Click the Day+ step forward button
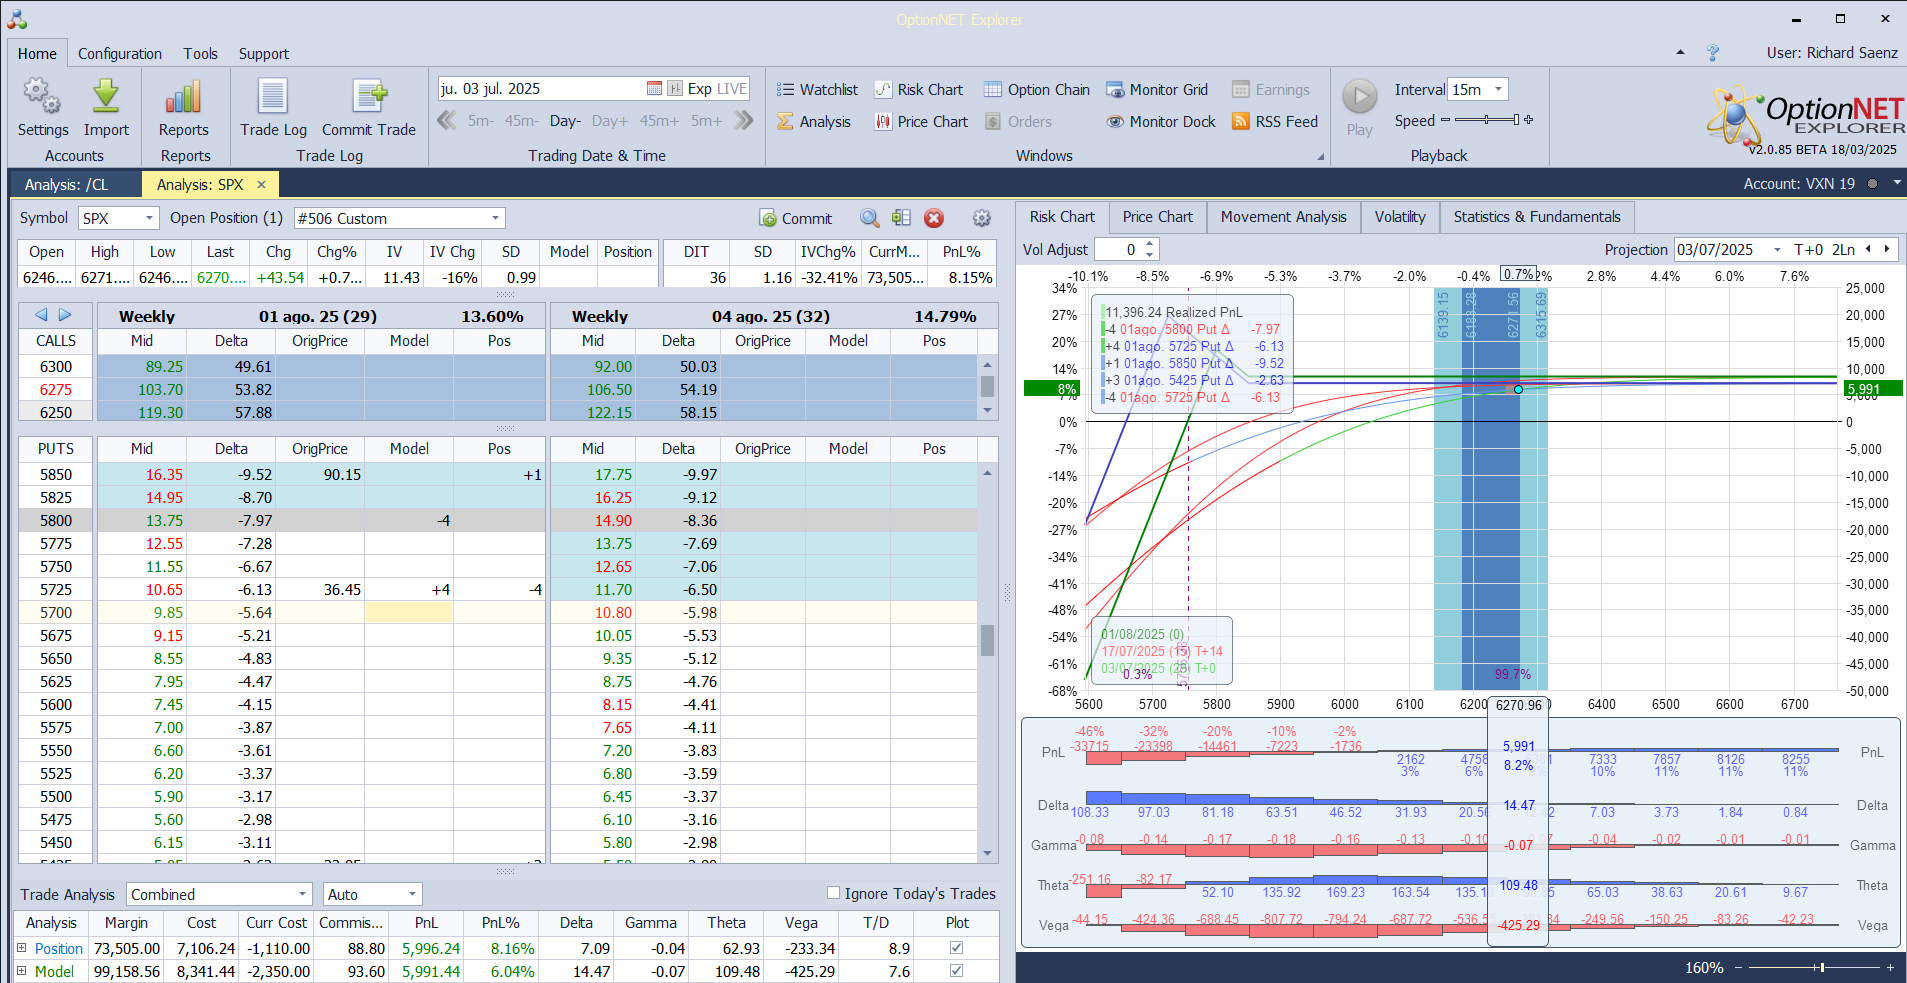 610,121
